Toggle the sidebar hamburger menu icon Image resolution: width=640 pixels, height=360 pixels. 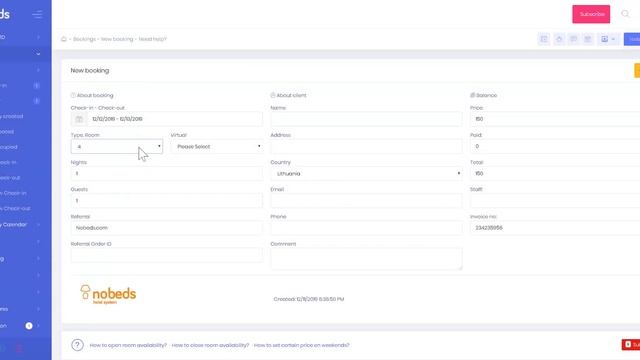[x=37, y=15]
